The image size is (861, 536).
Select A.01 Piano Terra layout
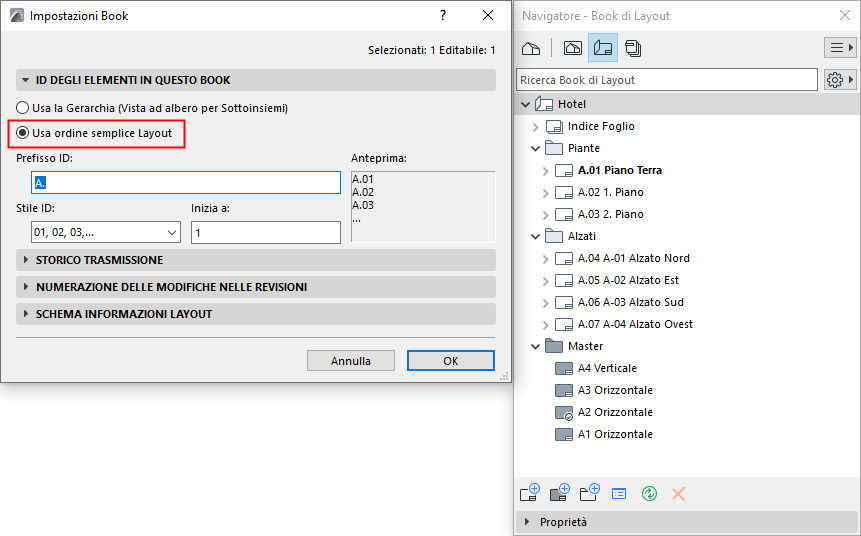[x=619, y=170]
